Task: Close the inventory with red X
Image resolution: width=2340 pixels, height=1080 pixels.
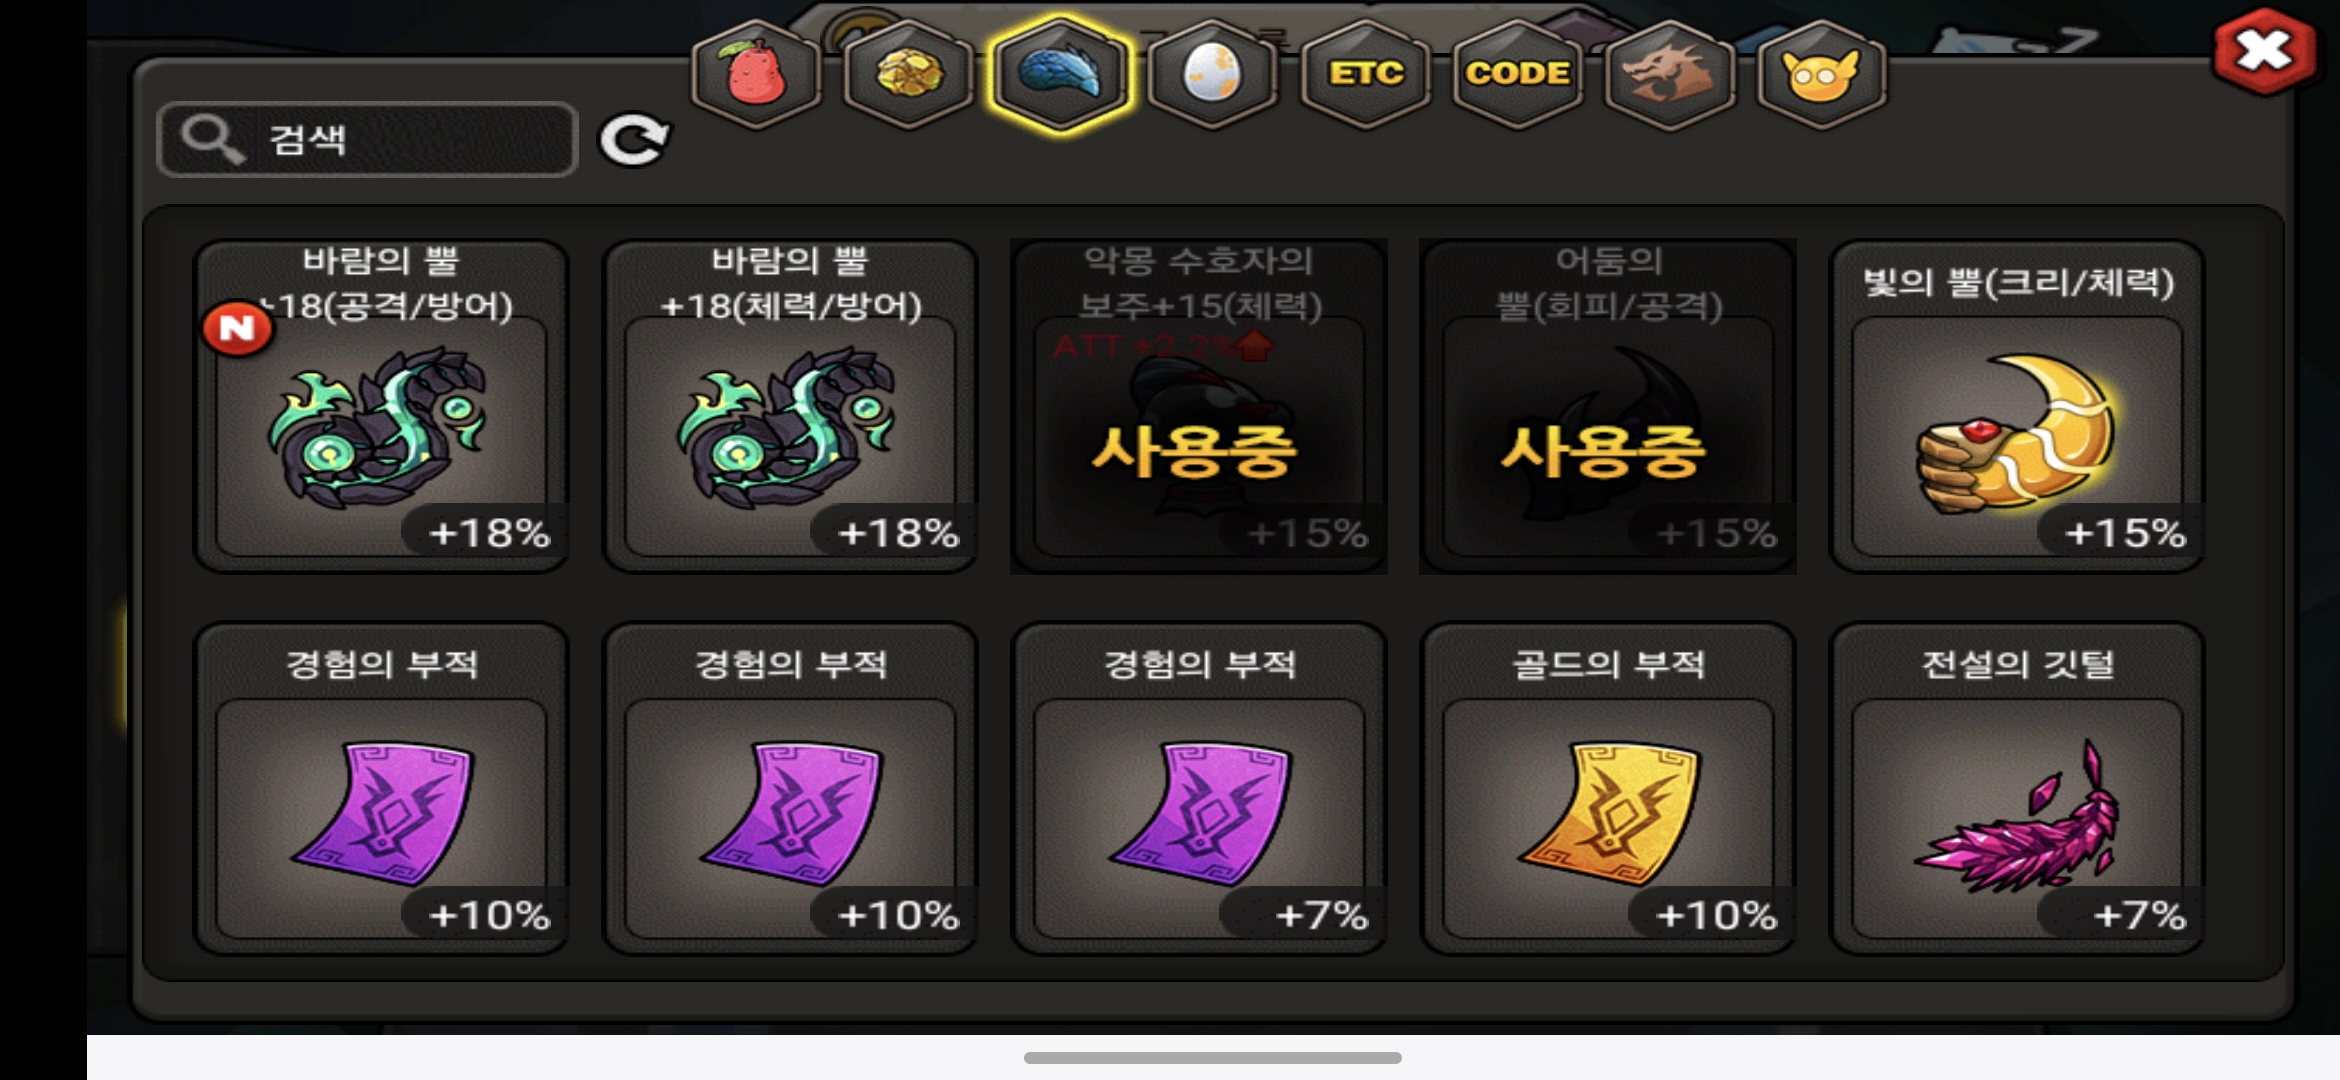Action: click(2264, 51)
